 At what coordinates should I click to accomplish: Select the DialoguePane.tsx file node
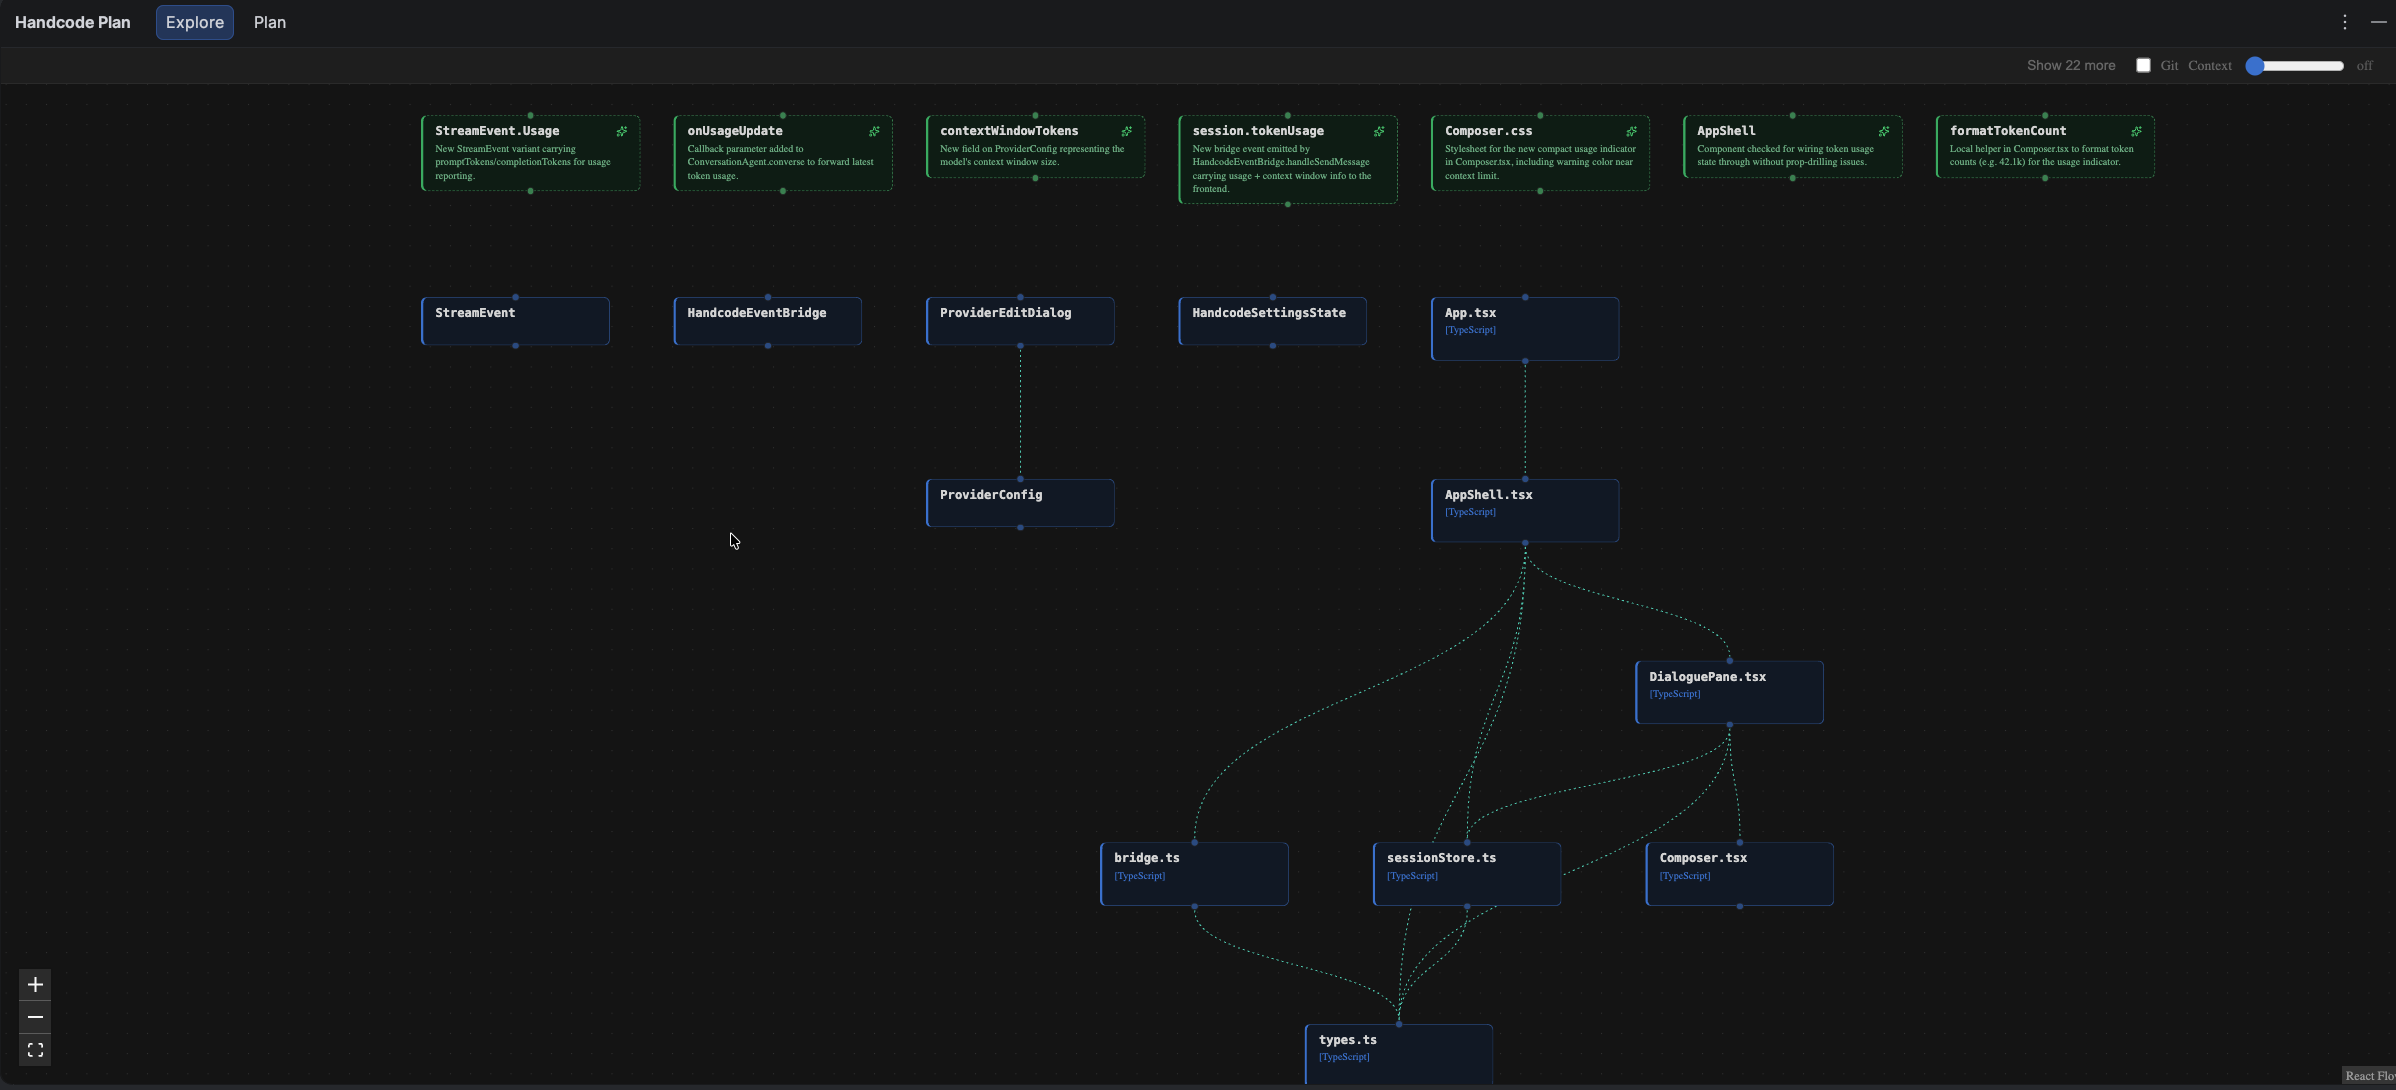click(1729, 692)
